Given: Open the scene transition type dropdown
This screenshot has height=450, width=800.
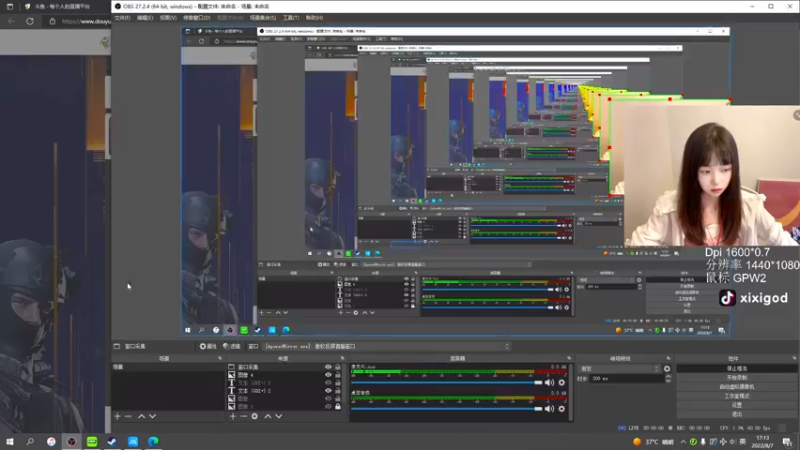Looking at the screenshot, I should pos(619,369).
